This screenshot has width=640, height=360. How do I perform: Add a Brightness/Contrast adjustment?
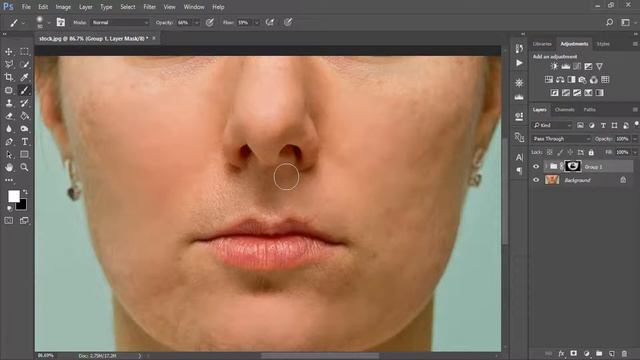pyautogui.click(x=554, y=66)
